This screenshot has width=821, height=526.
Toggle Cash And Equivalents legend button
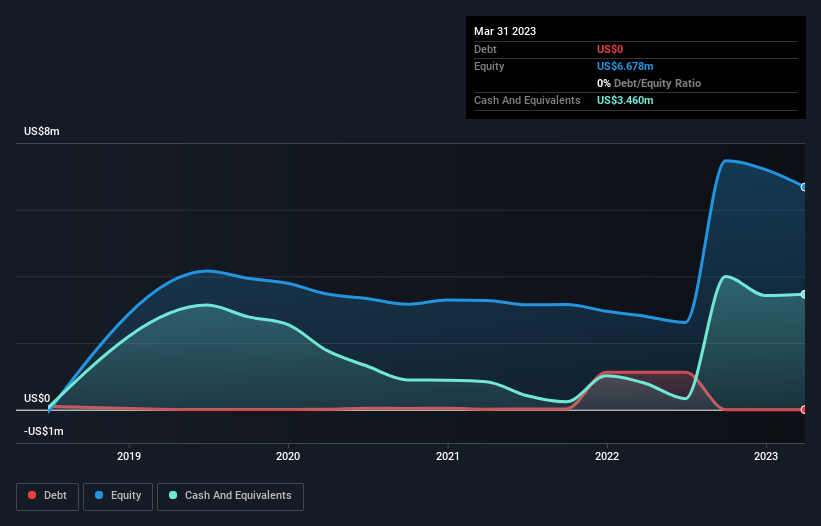(x=230, y=496)
